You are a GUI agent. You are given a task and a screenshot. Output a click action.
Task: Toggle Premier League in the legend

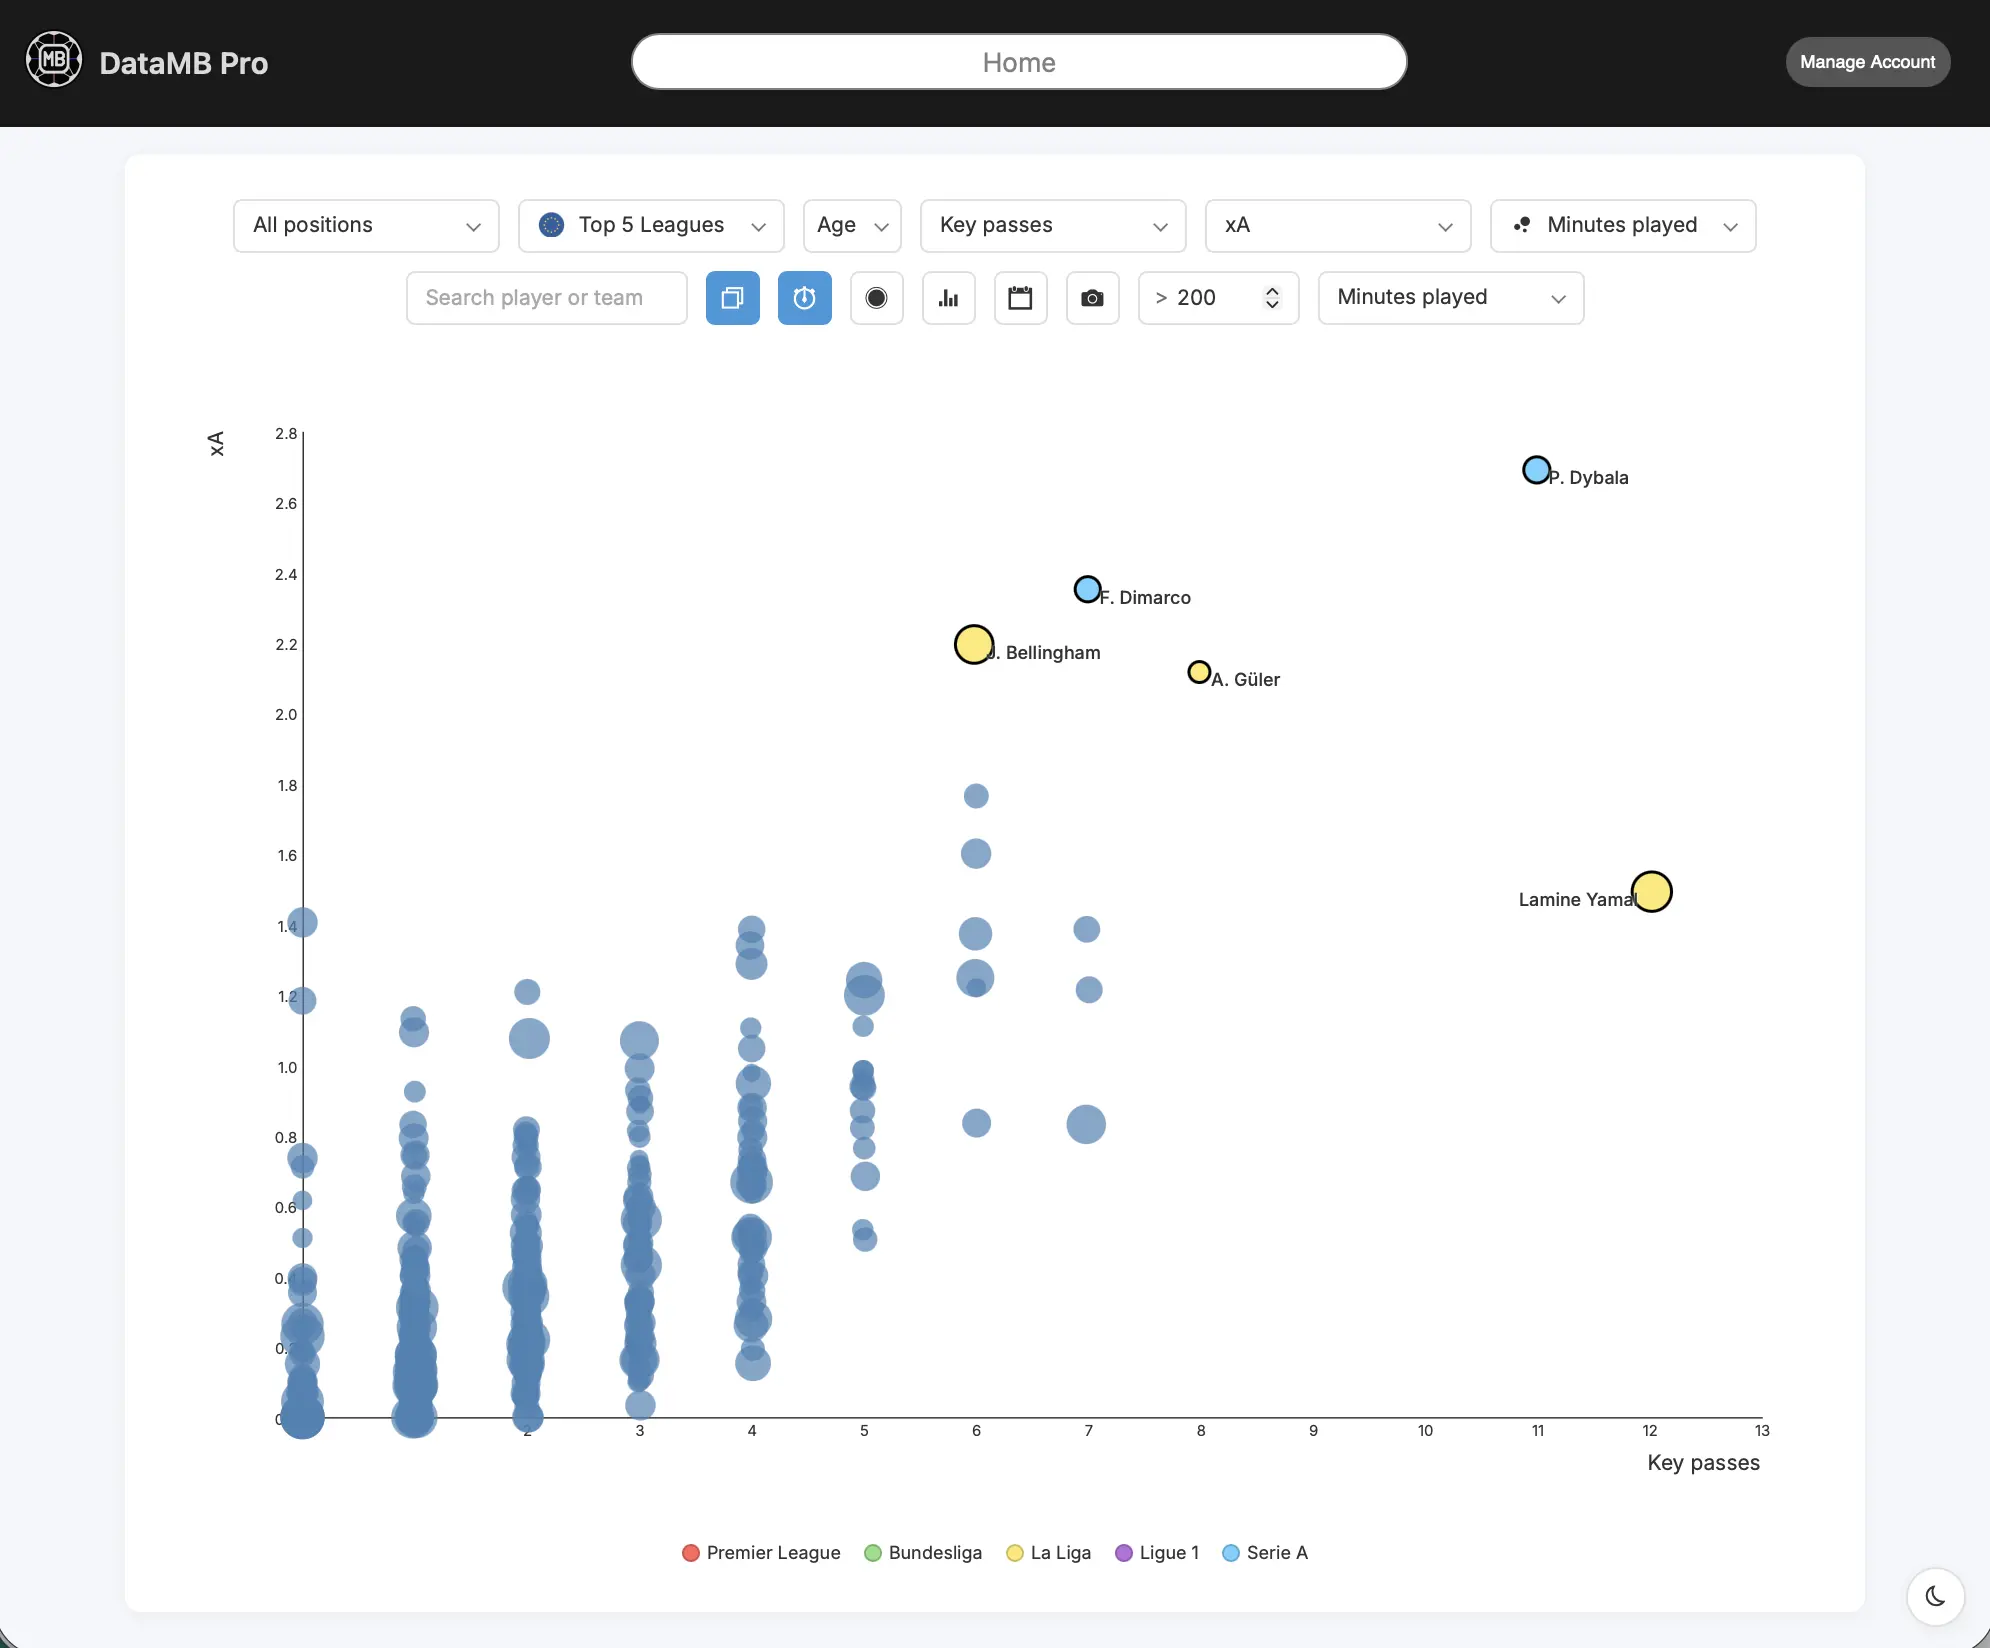(x=761, y=1553)
